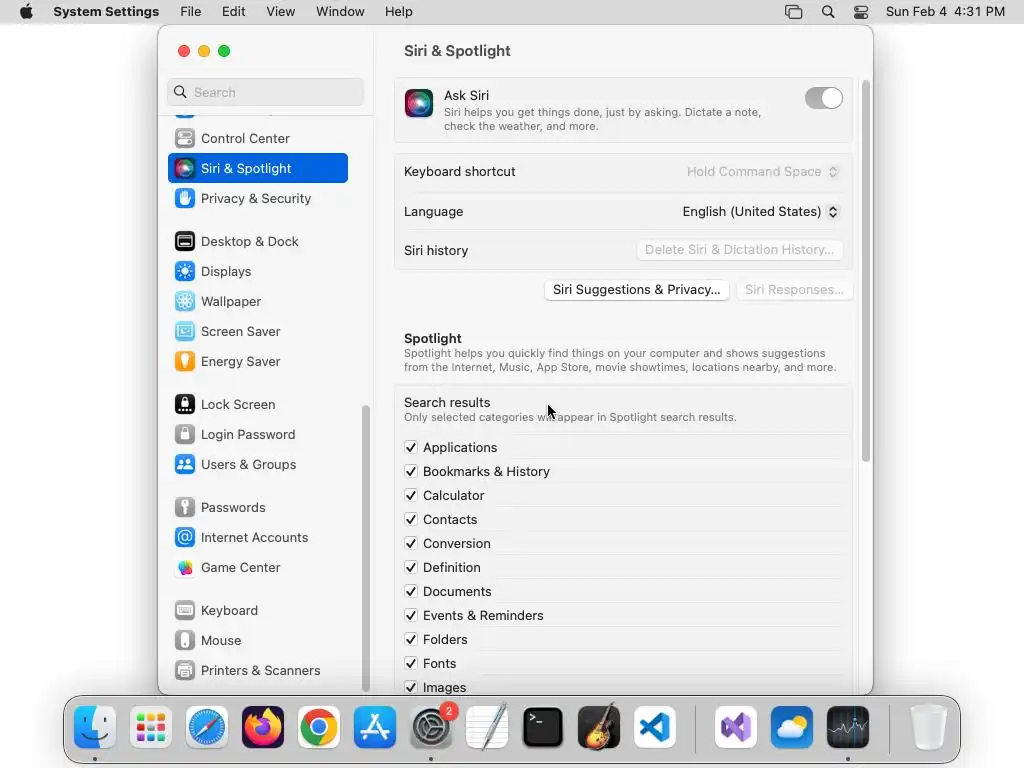Screen dimensions: 1024x768
Task: Open Game Center settings
Action: pyautogui.click(x=257, y=568)
